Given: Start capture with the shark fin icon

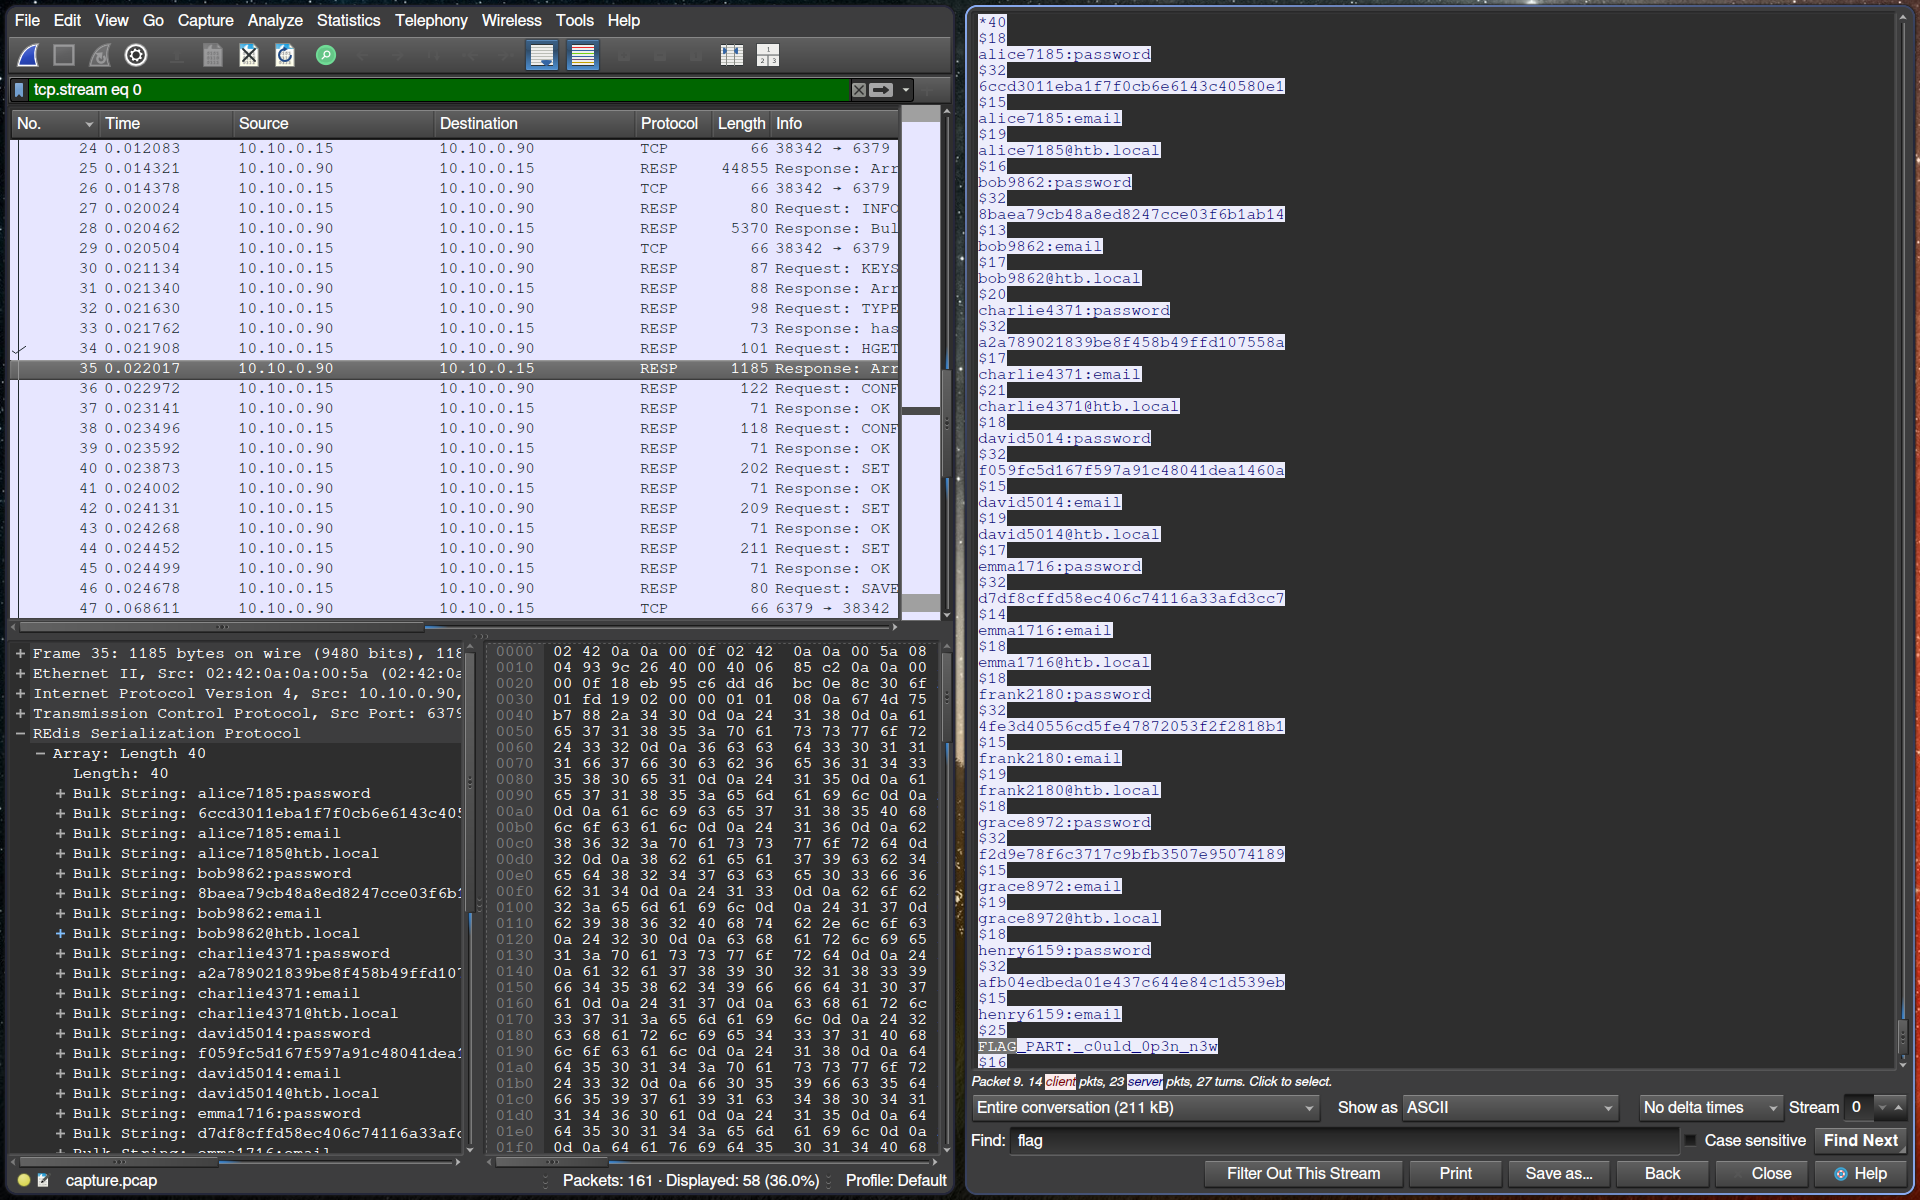Looking at the screenshot, I should pos(28,56).
